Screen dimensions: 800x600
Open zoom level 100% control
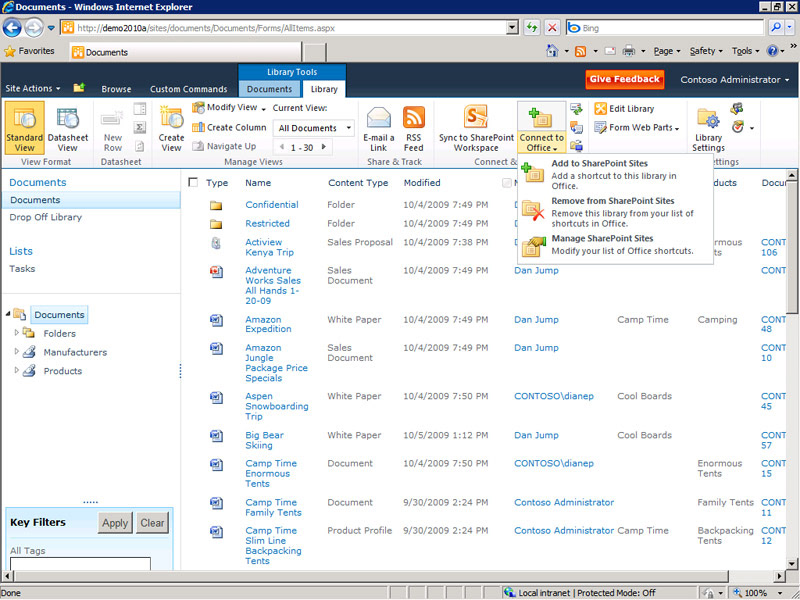[x=756, y=593]
